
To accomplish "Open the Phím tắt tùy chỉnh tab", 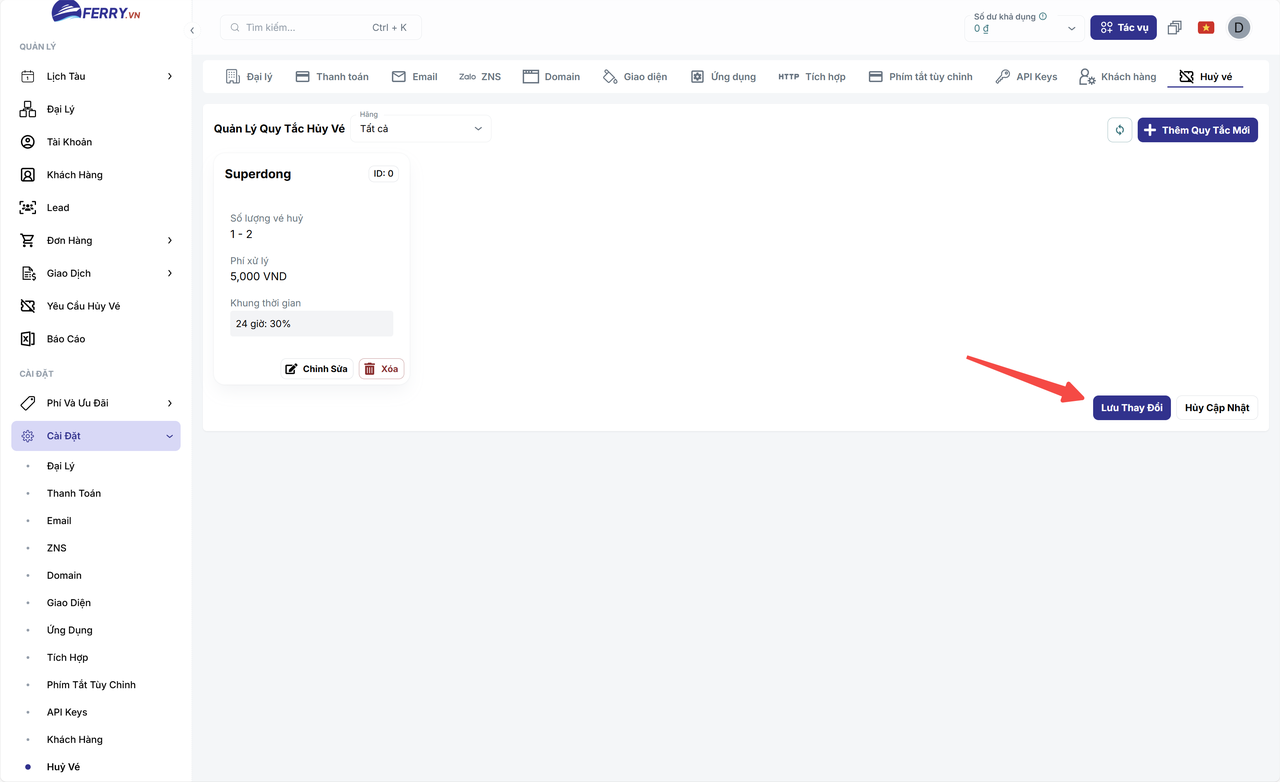I will pos(920,76).
